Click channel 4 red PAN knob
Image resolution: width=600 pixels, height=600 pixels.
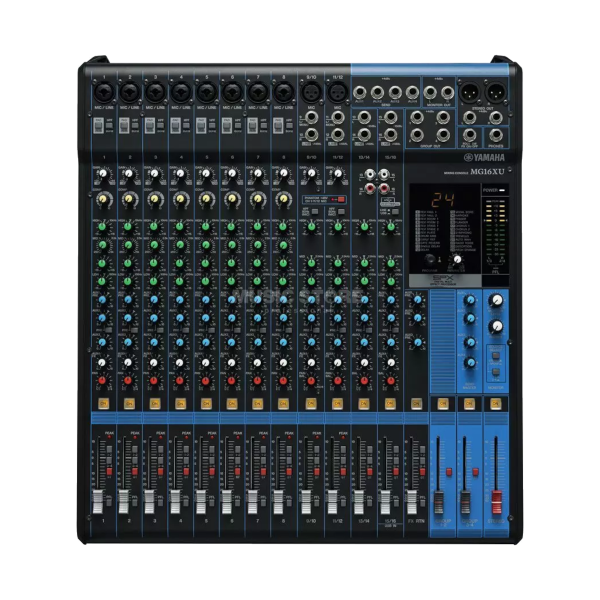179,381
